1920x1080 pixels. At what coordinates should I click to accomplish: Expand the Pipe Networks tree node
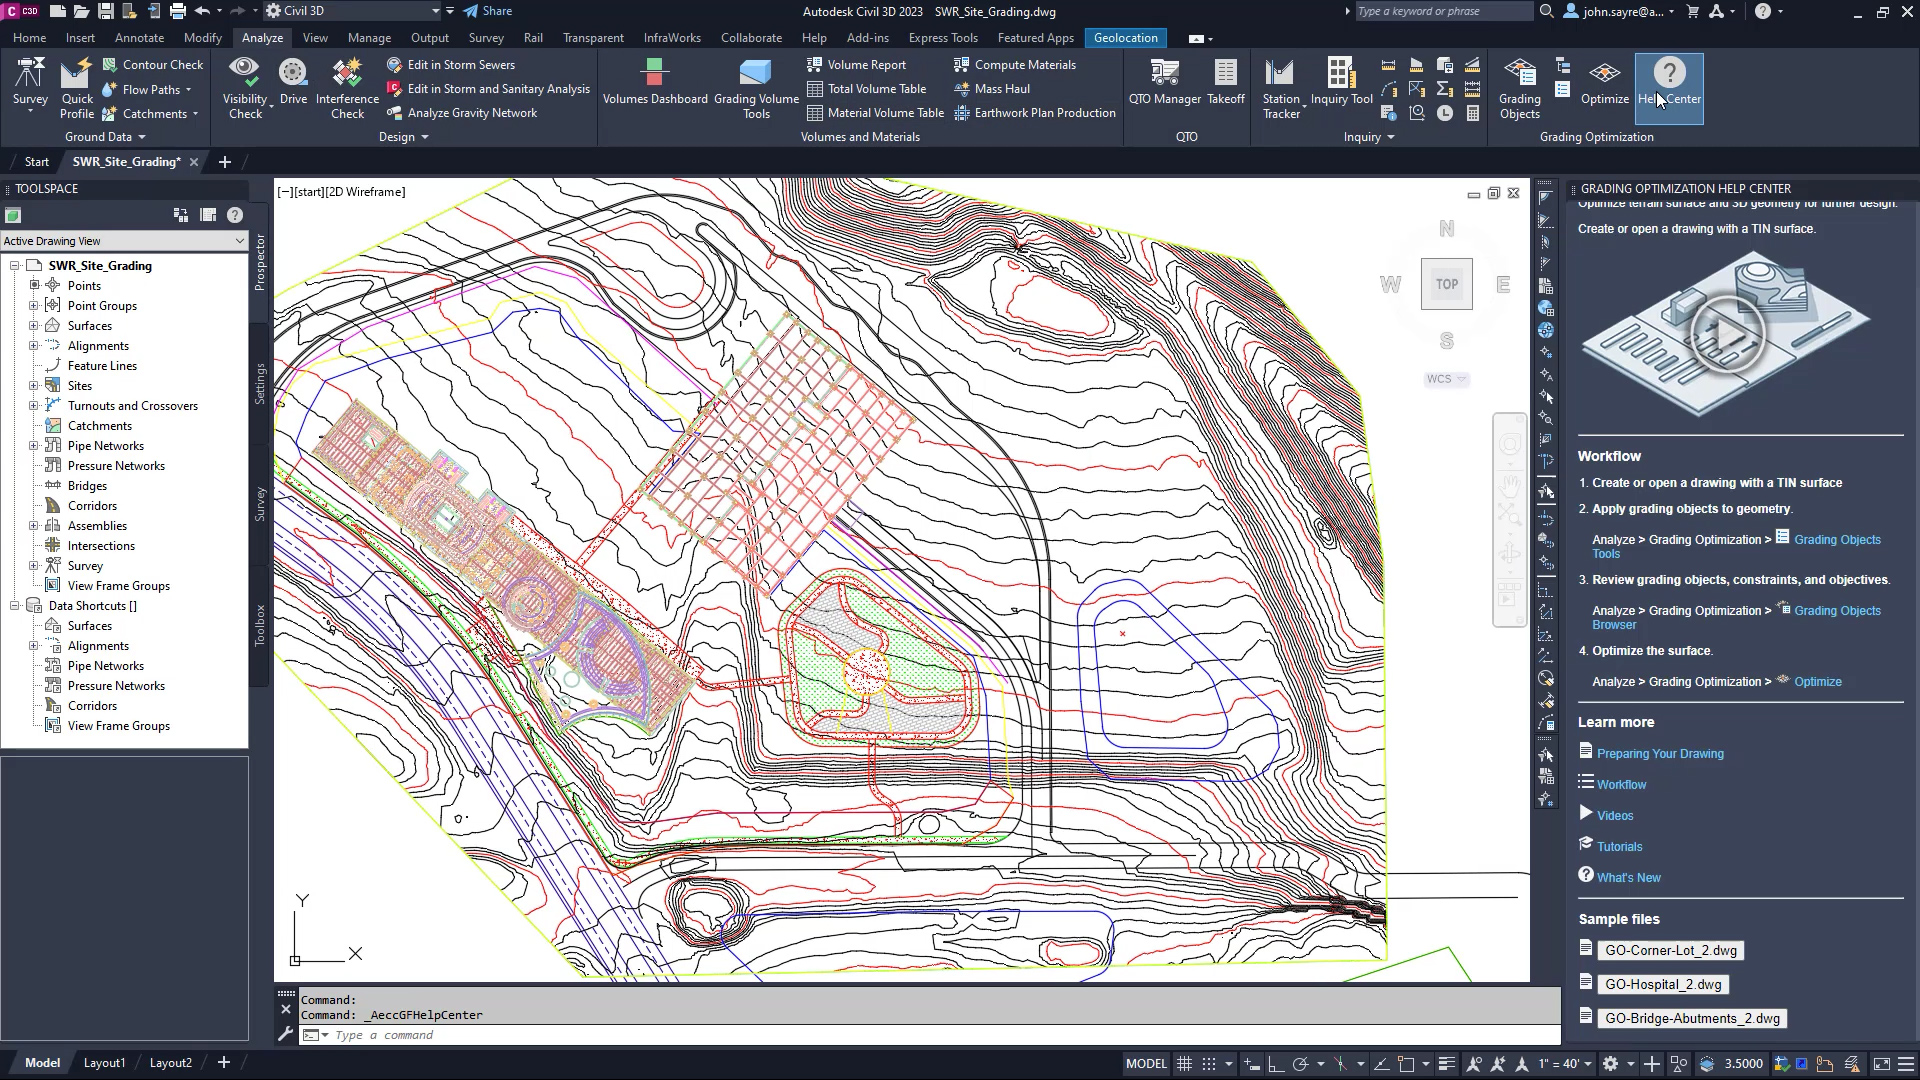(x=34, y=445)
